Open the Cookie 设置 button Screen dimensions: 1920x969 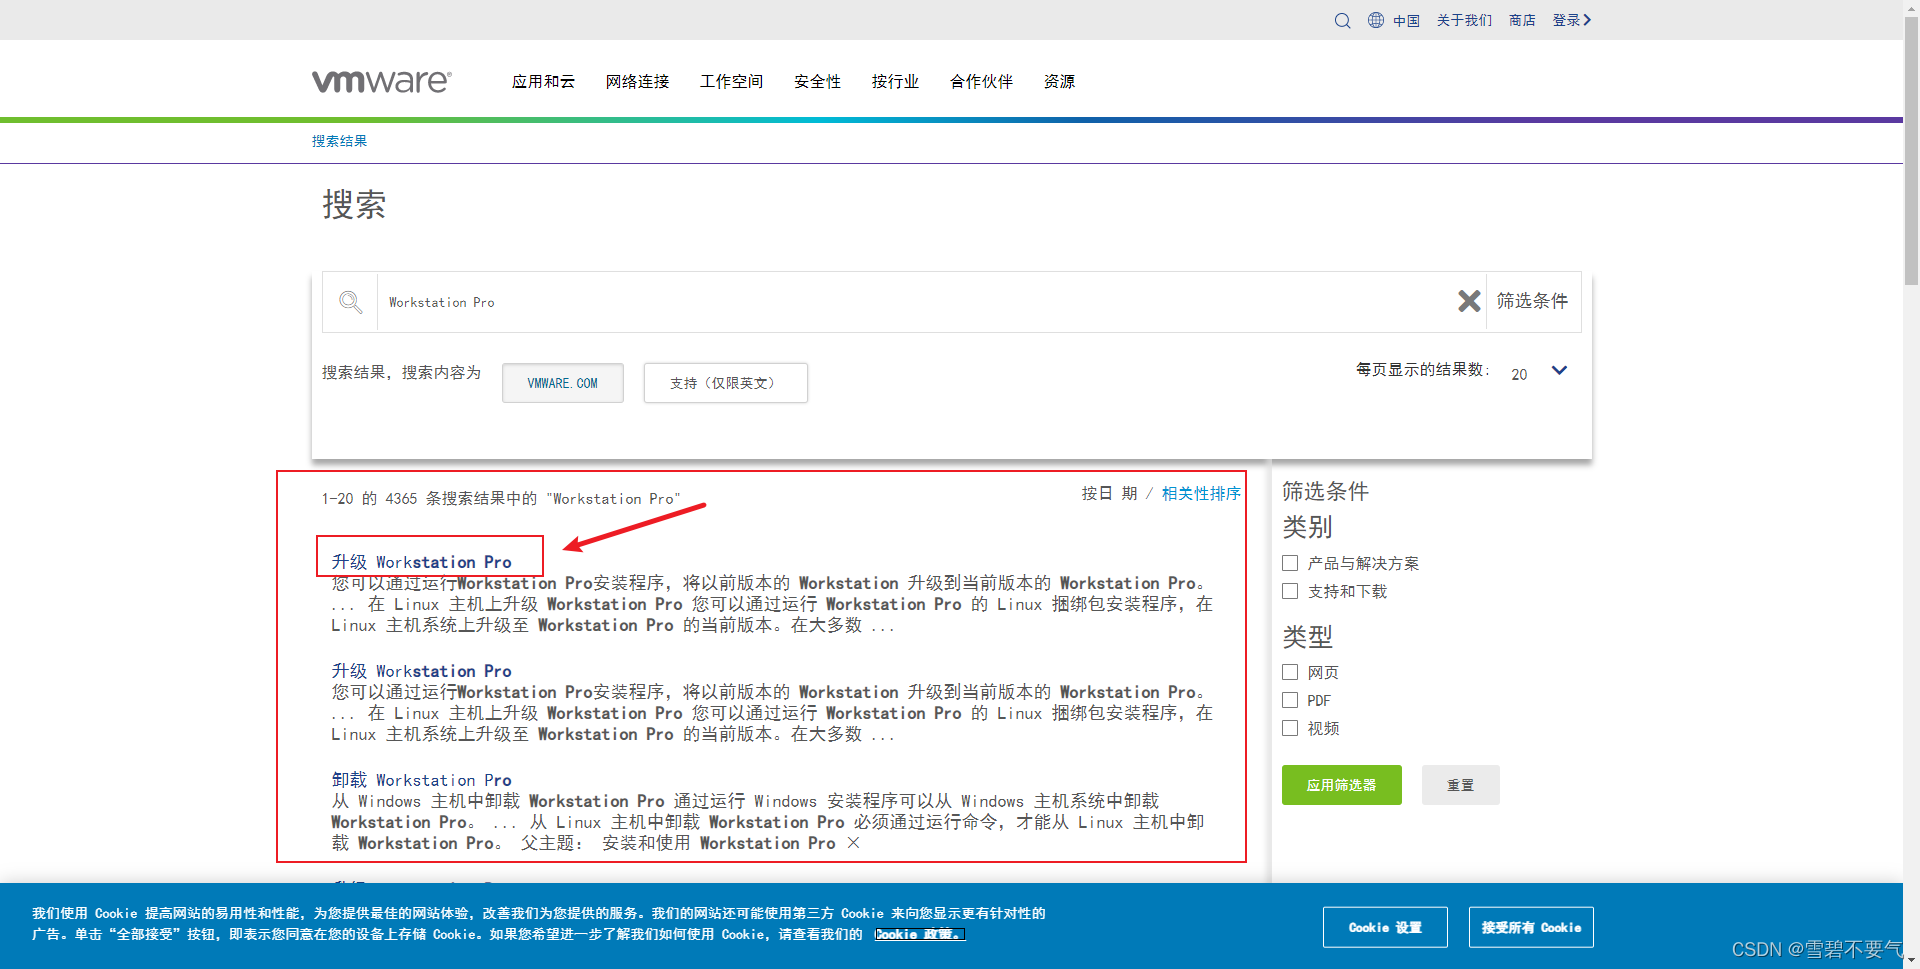tap(1385, 927)
